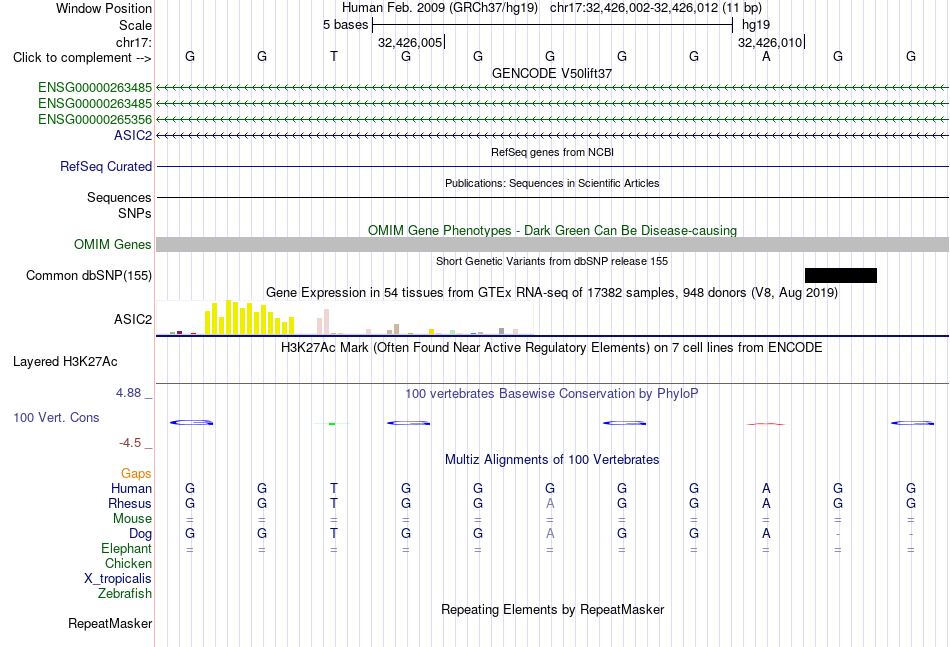
Task: Click the RefSeq Curated track label
Action: (x=106, y=166)
